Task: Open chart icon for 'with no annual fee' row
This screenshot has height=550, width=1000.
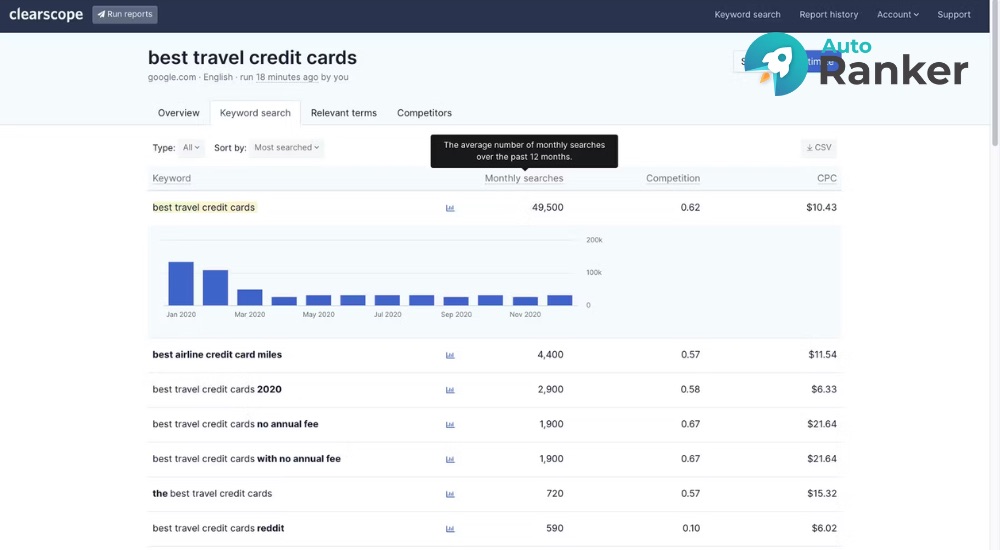Action: (450, 459)
